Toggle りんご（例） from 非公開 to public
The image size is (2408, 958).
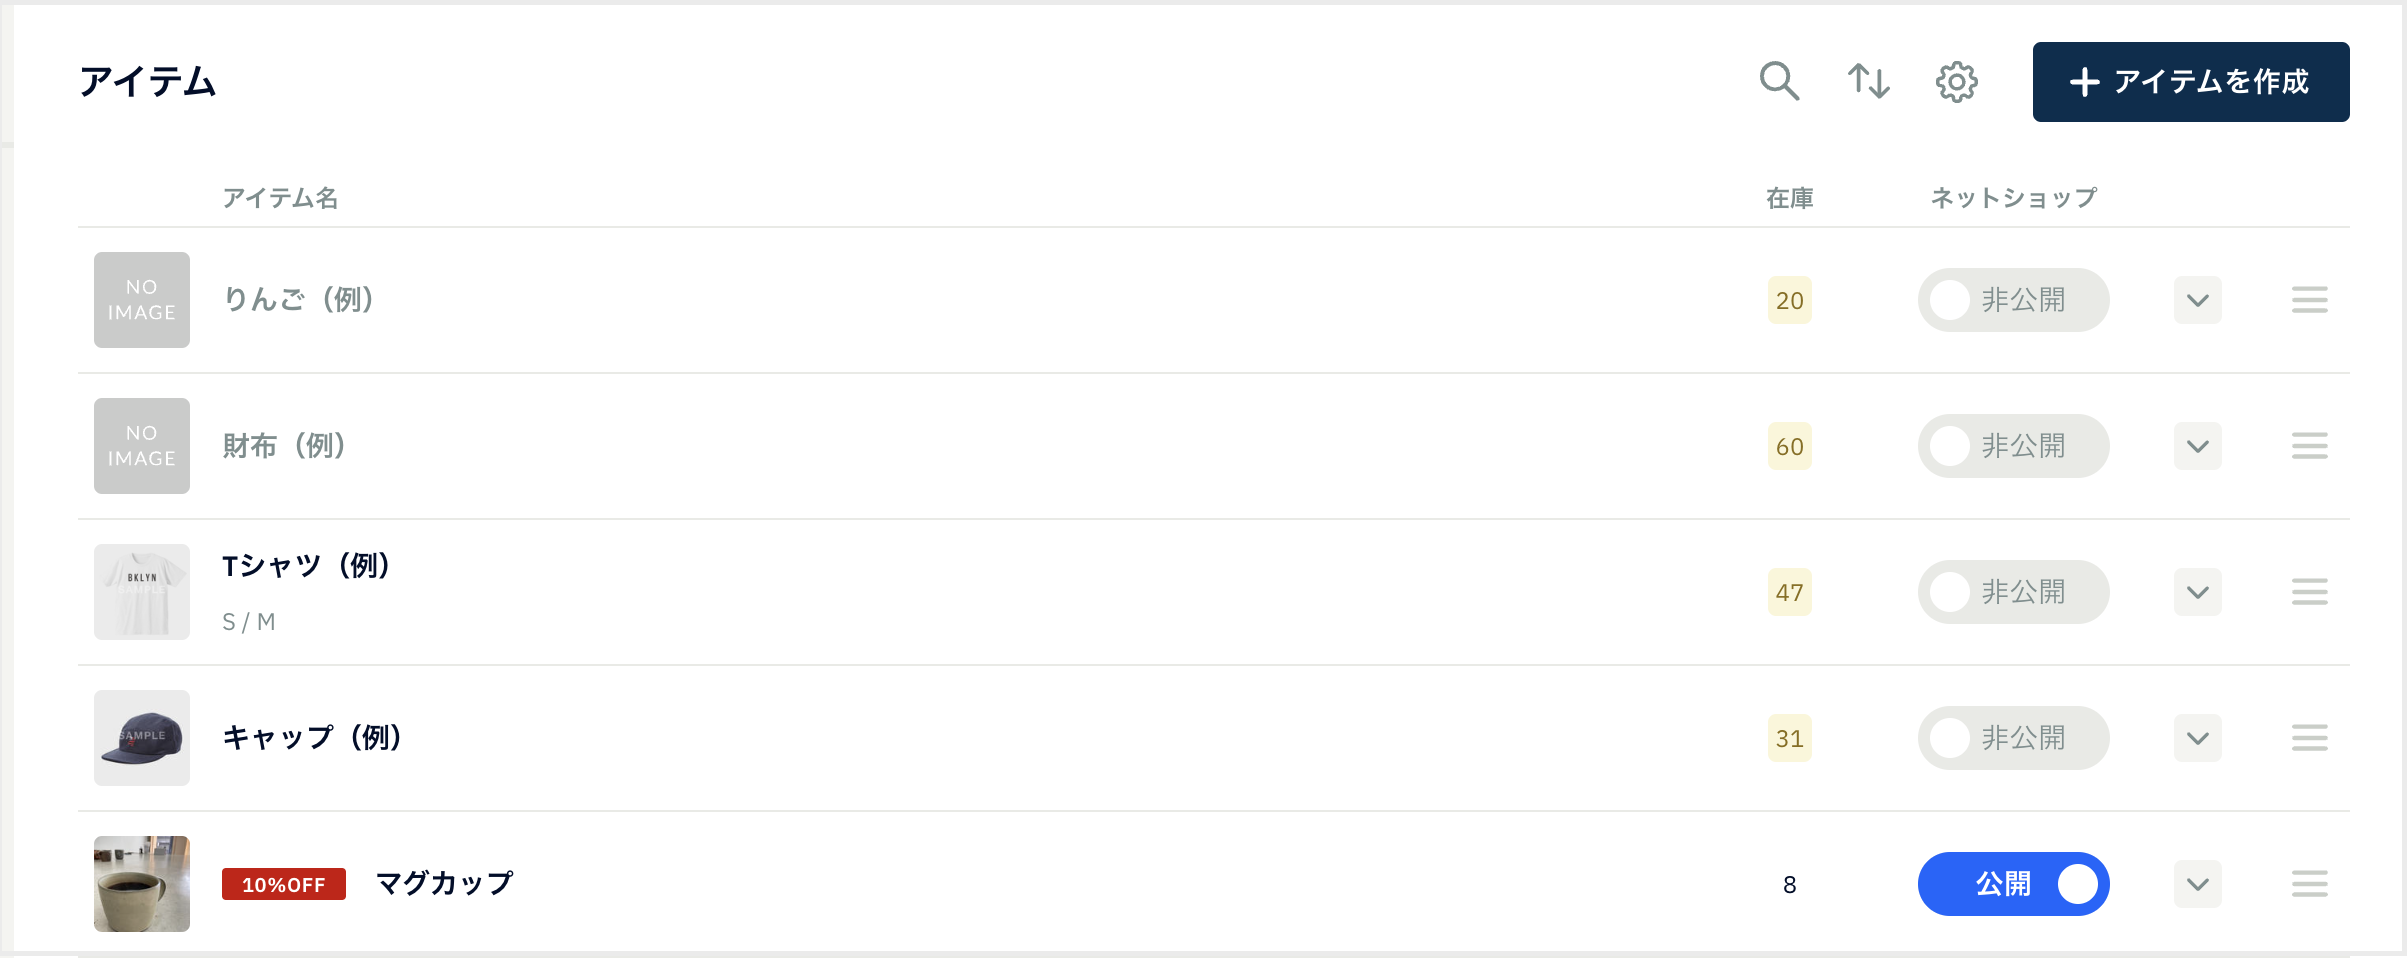(2013, 300)
